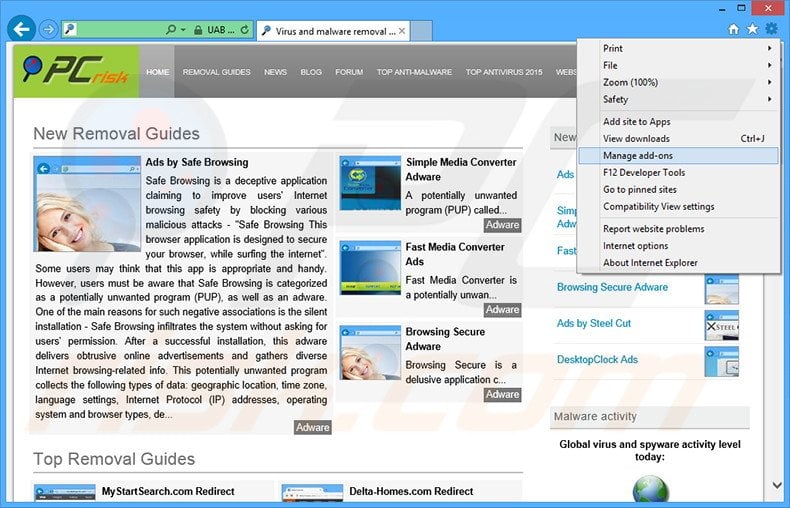Select Add site to Apps
Image resolution: width=790 pixels, height=508 pixels.
click(678, 121)
